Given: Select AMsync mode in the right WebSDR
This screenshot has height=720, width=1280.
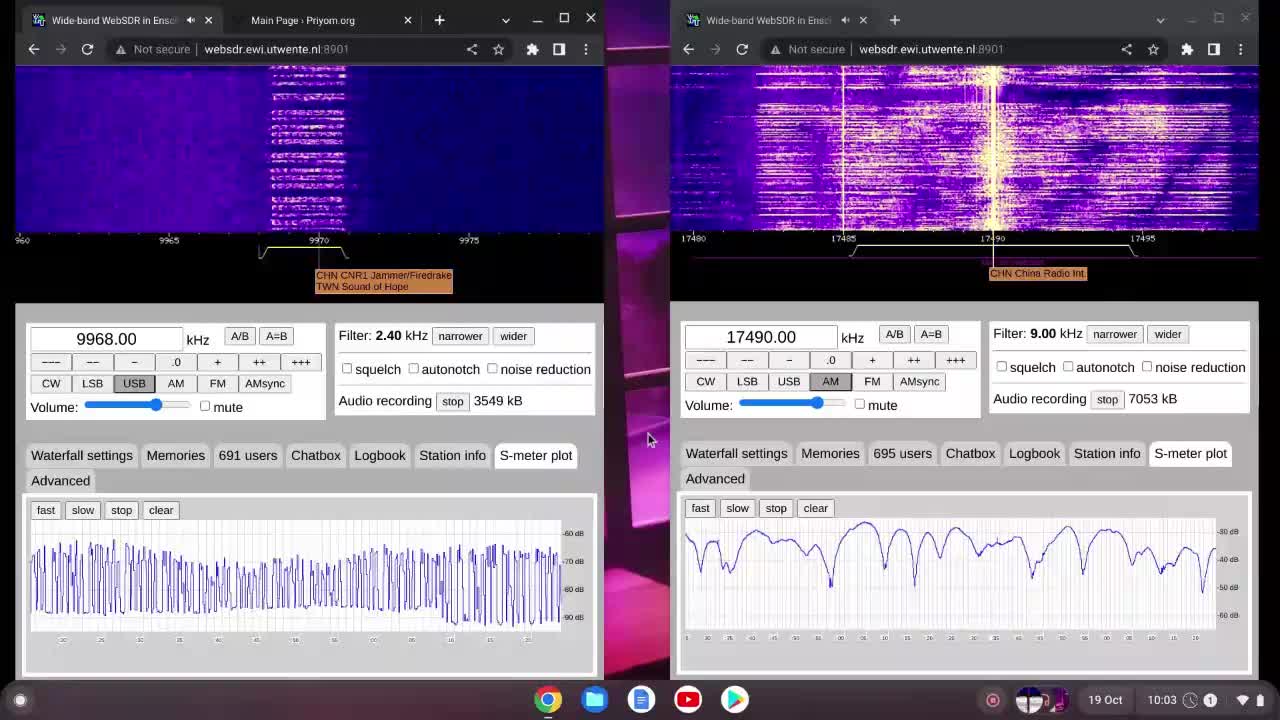Looking at the screenshot, I should [919, 382].
